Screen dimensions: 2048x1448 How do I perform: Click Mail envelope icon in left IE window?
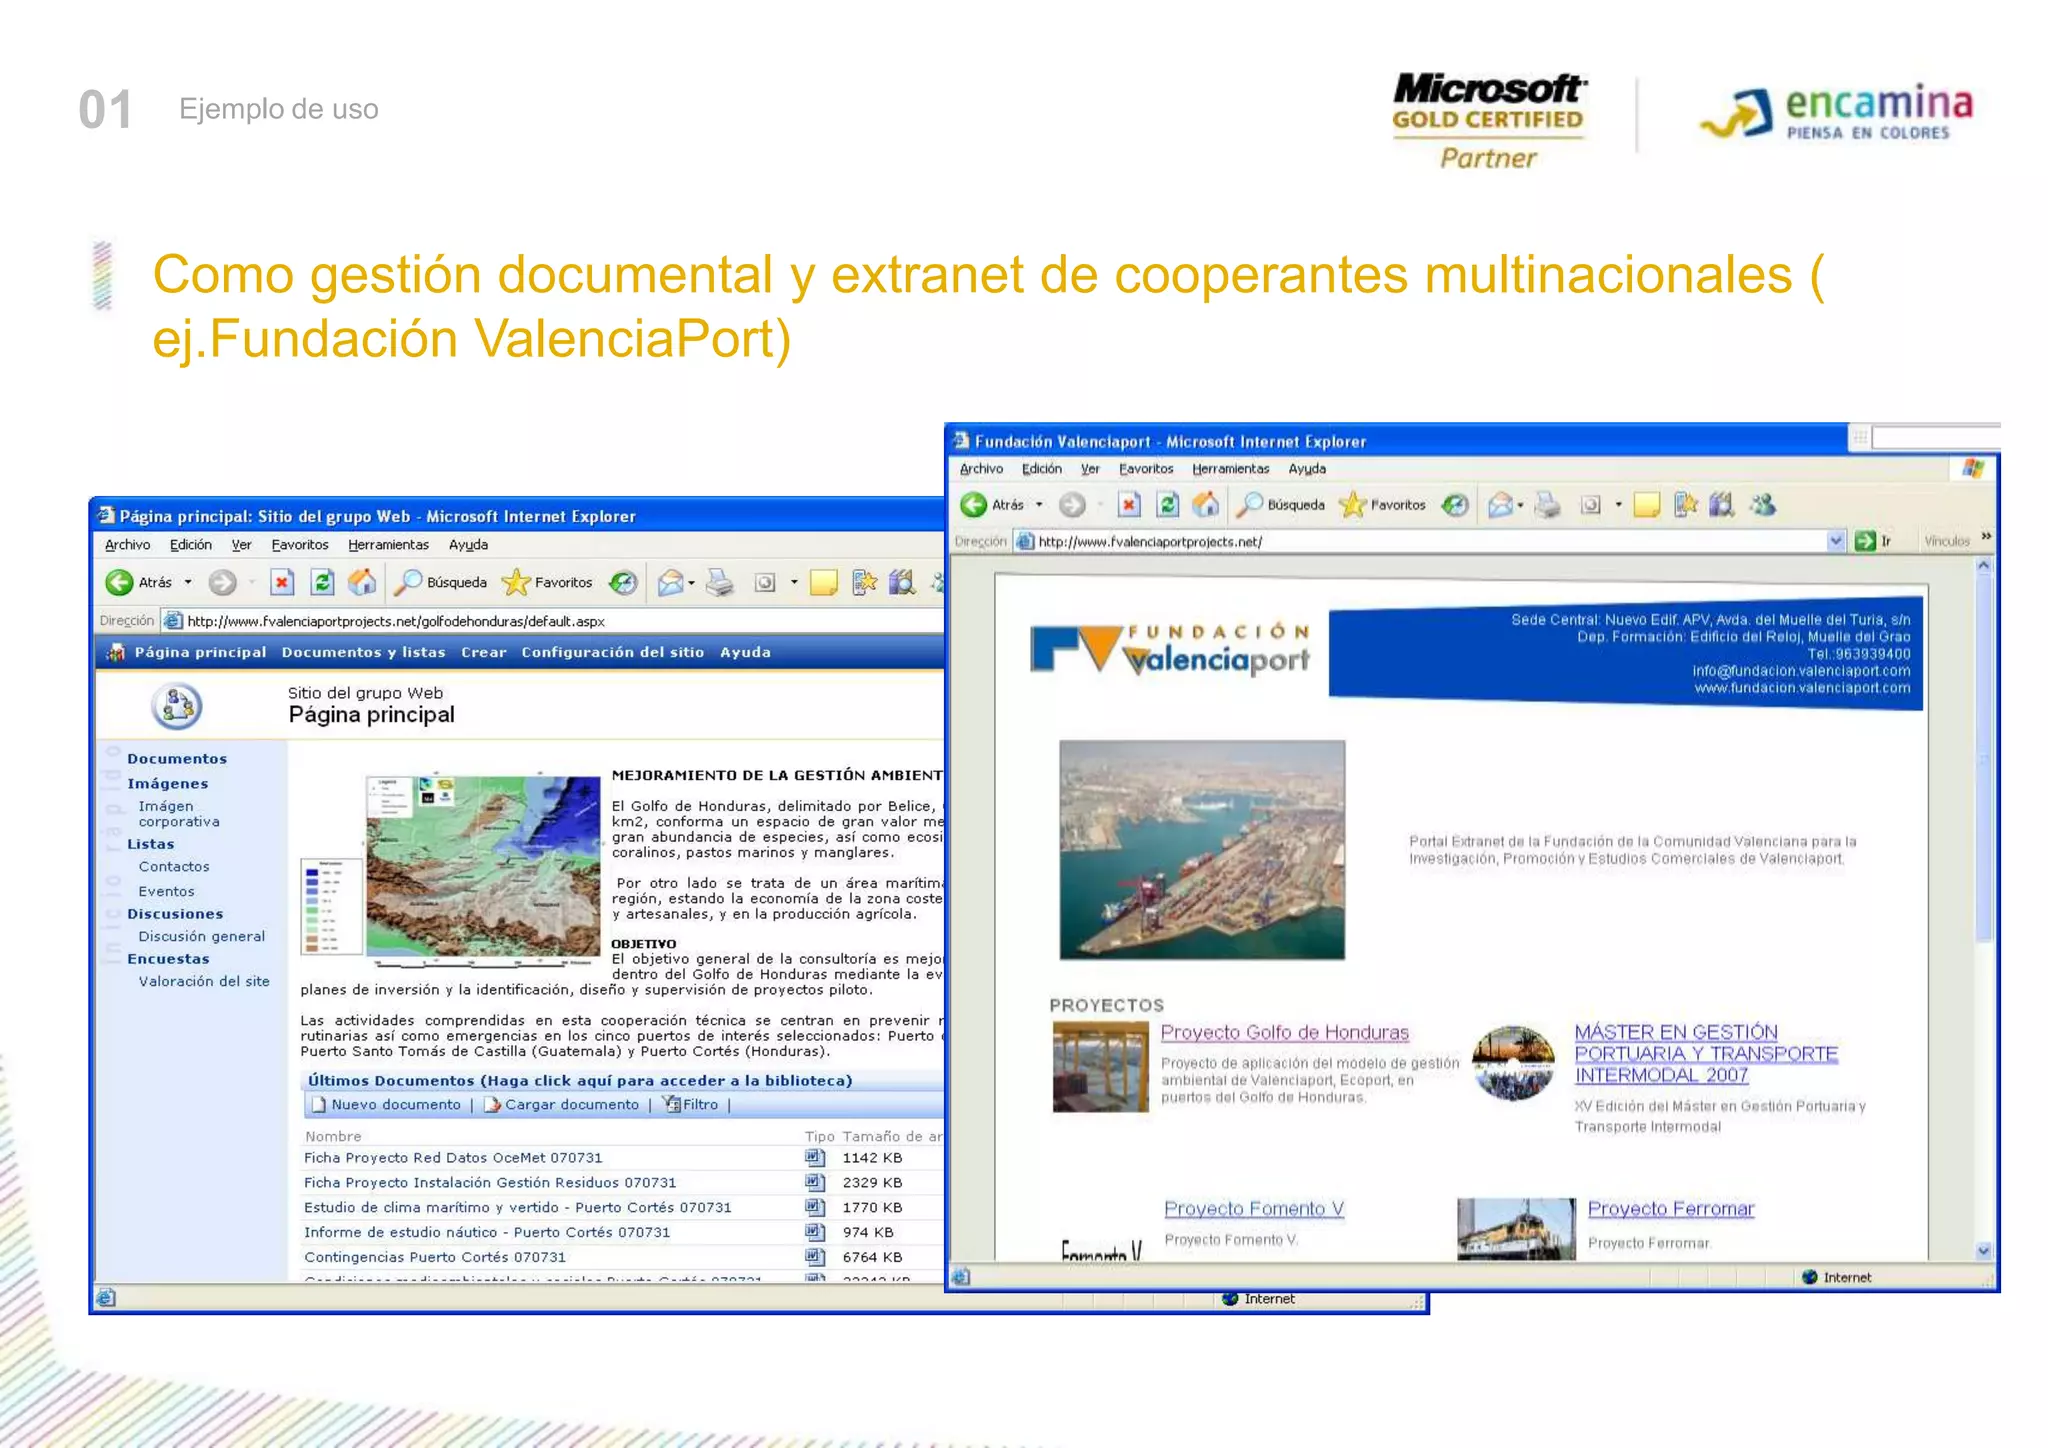click(671, 582)
